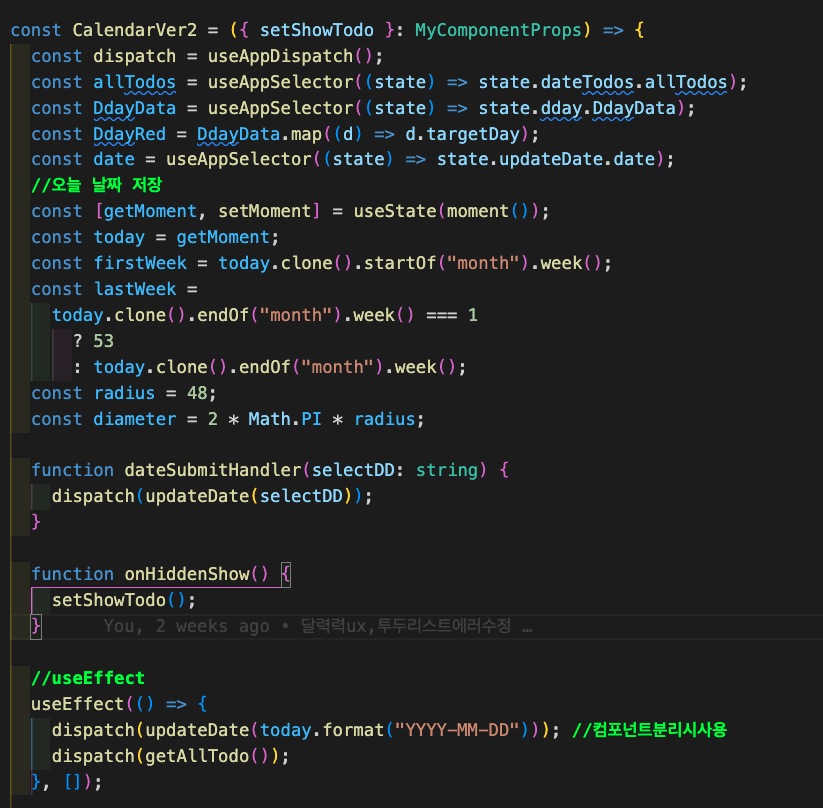
Task: Click the empty dependency array of useEffect
Action: [75, 782]
